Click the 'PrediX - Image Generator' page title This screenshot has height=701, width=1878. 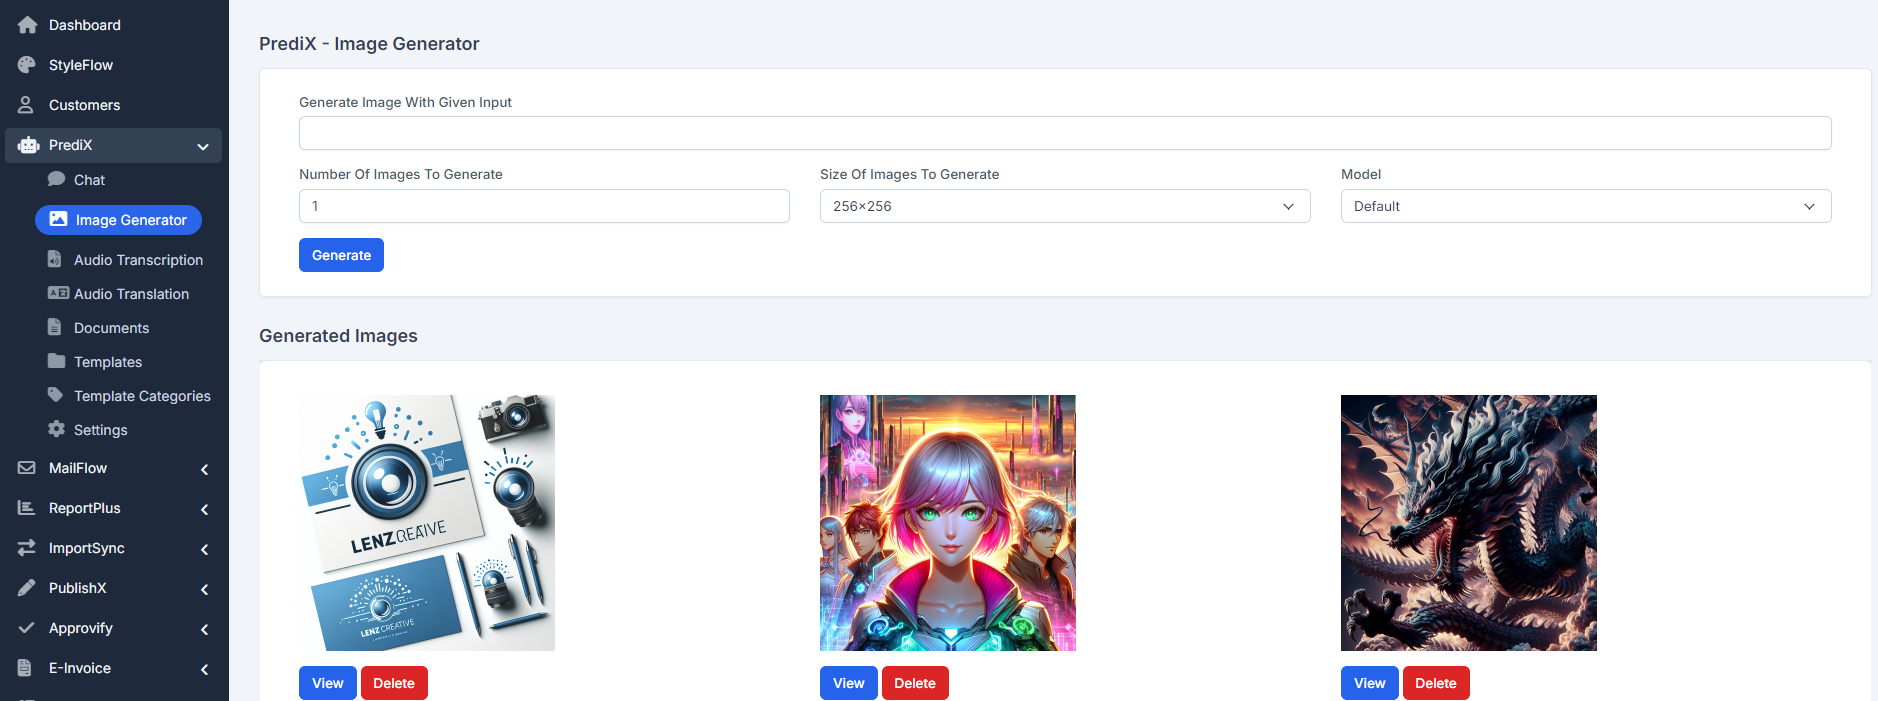coord(369,44)
